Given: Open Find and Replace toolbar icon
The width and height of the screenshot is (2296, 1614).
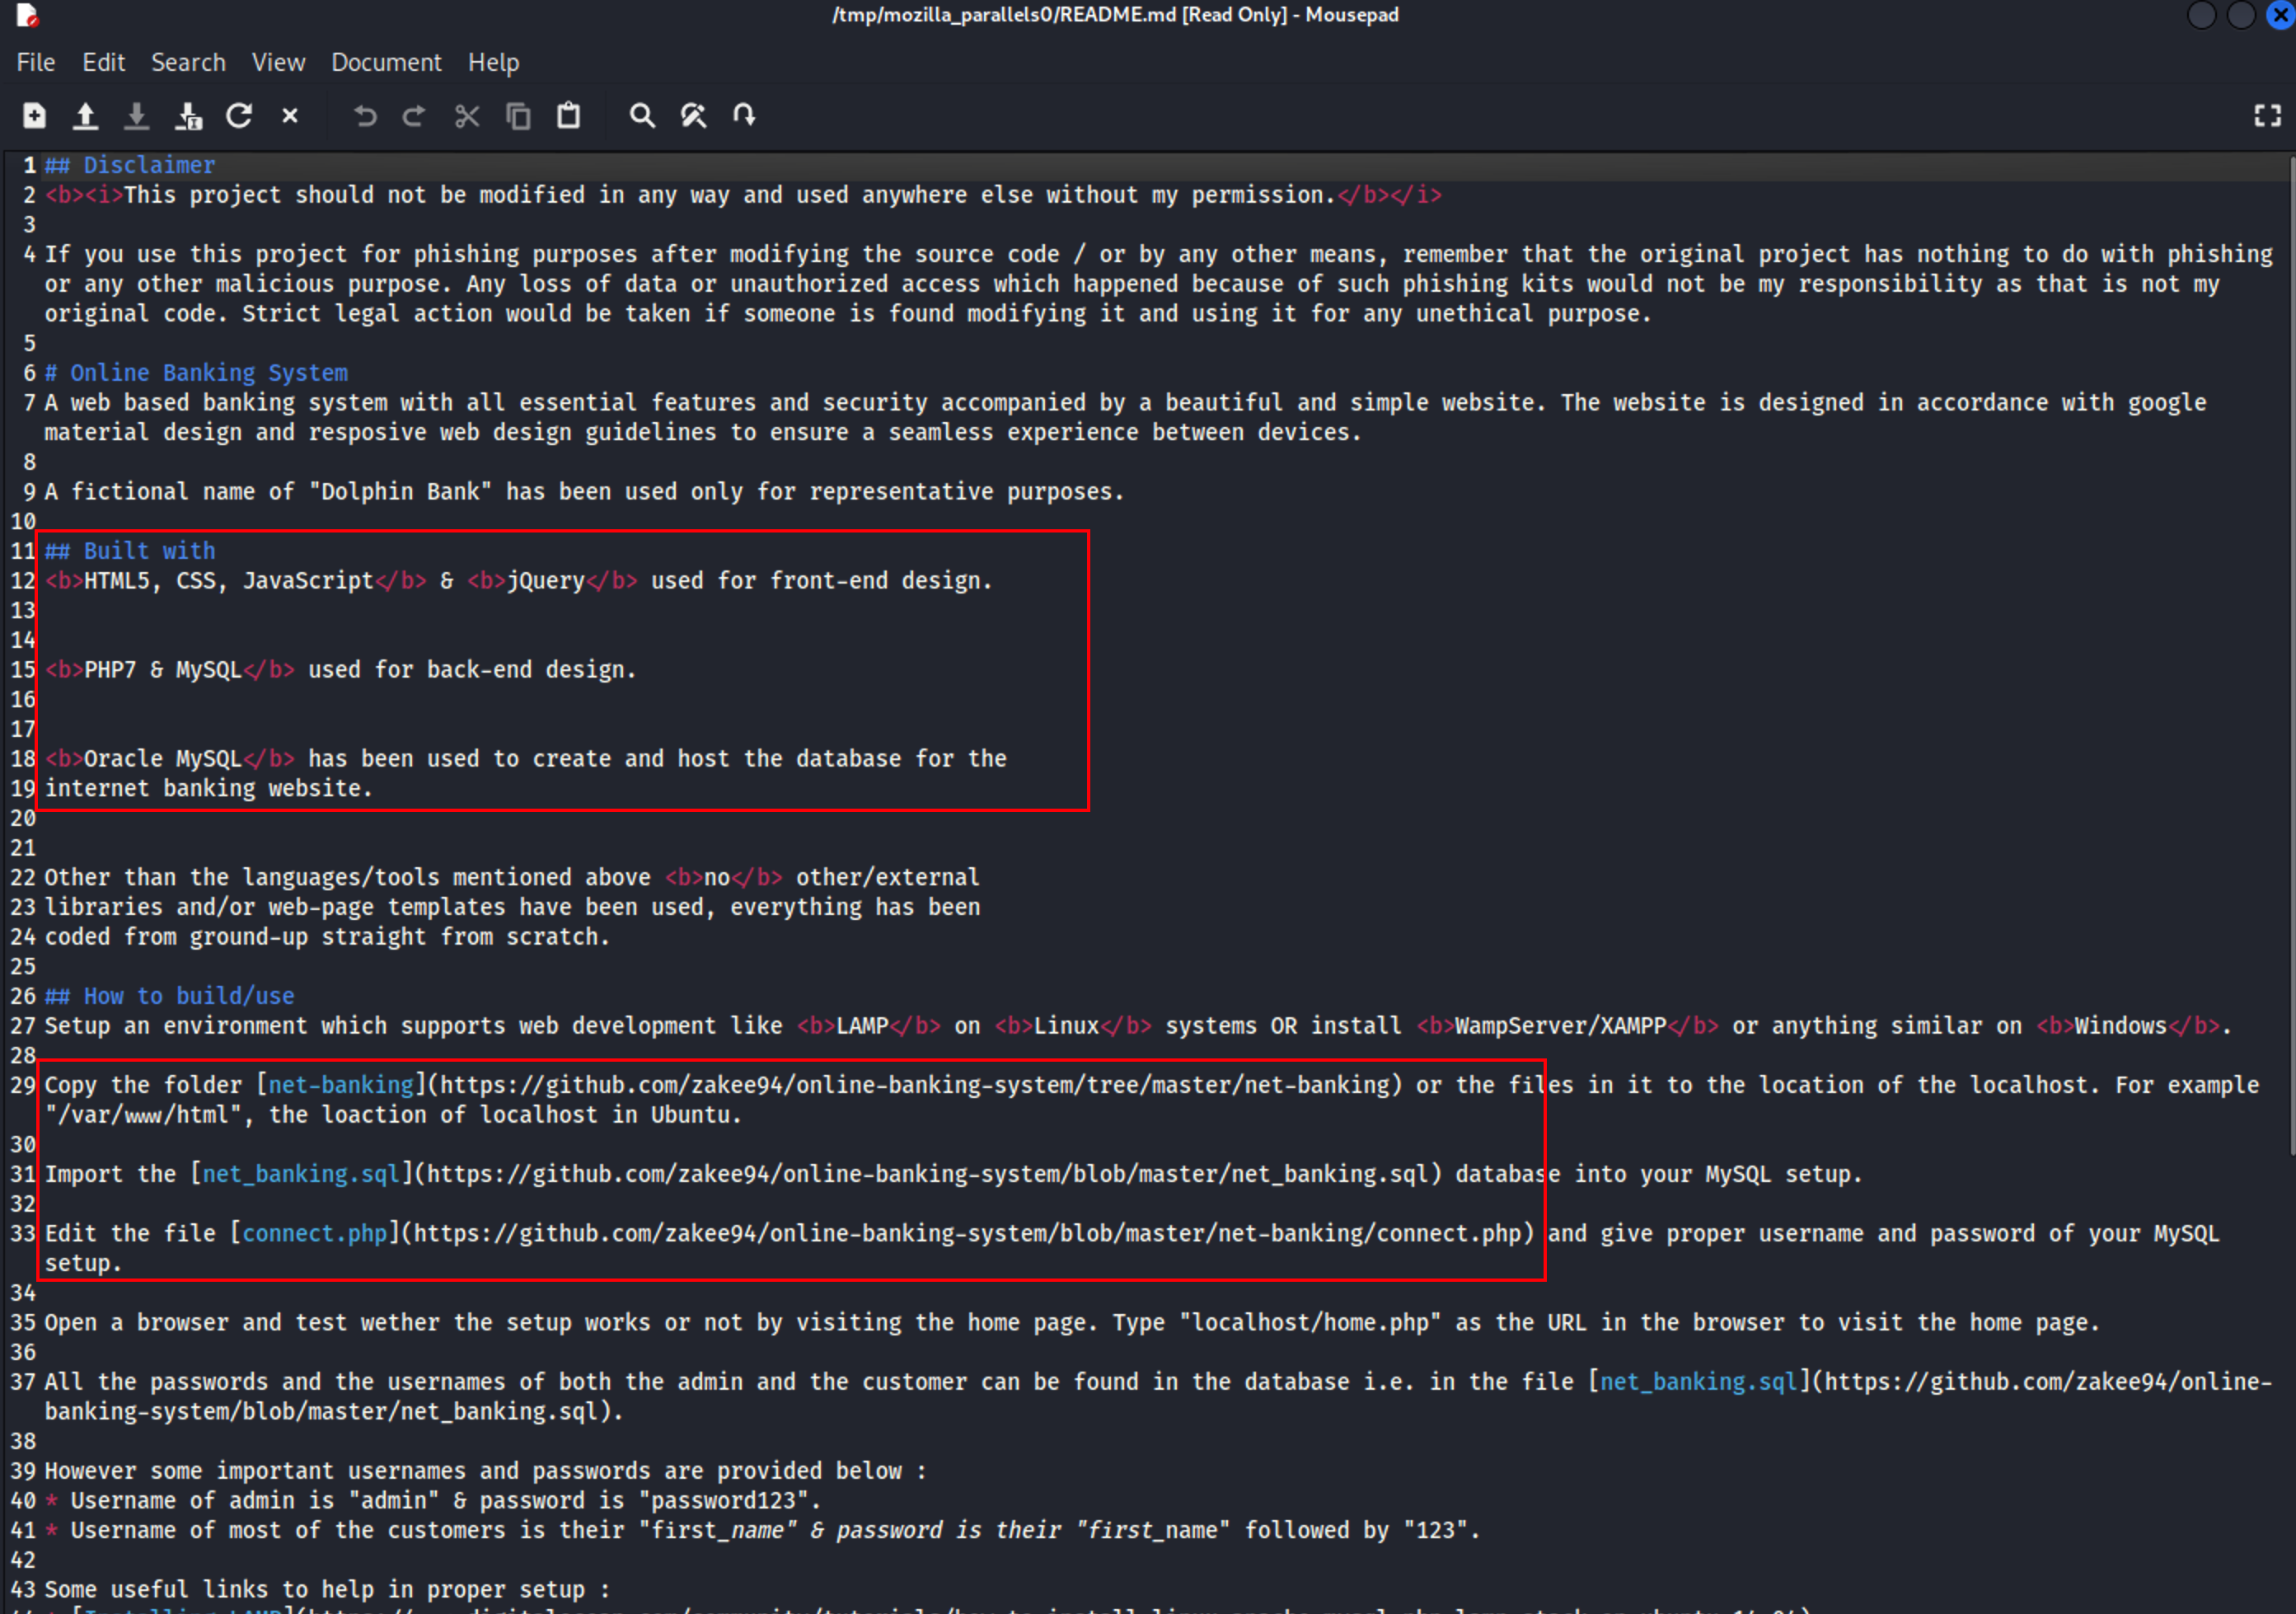Looking at the screenshot, I should pos(693,116).
